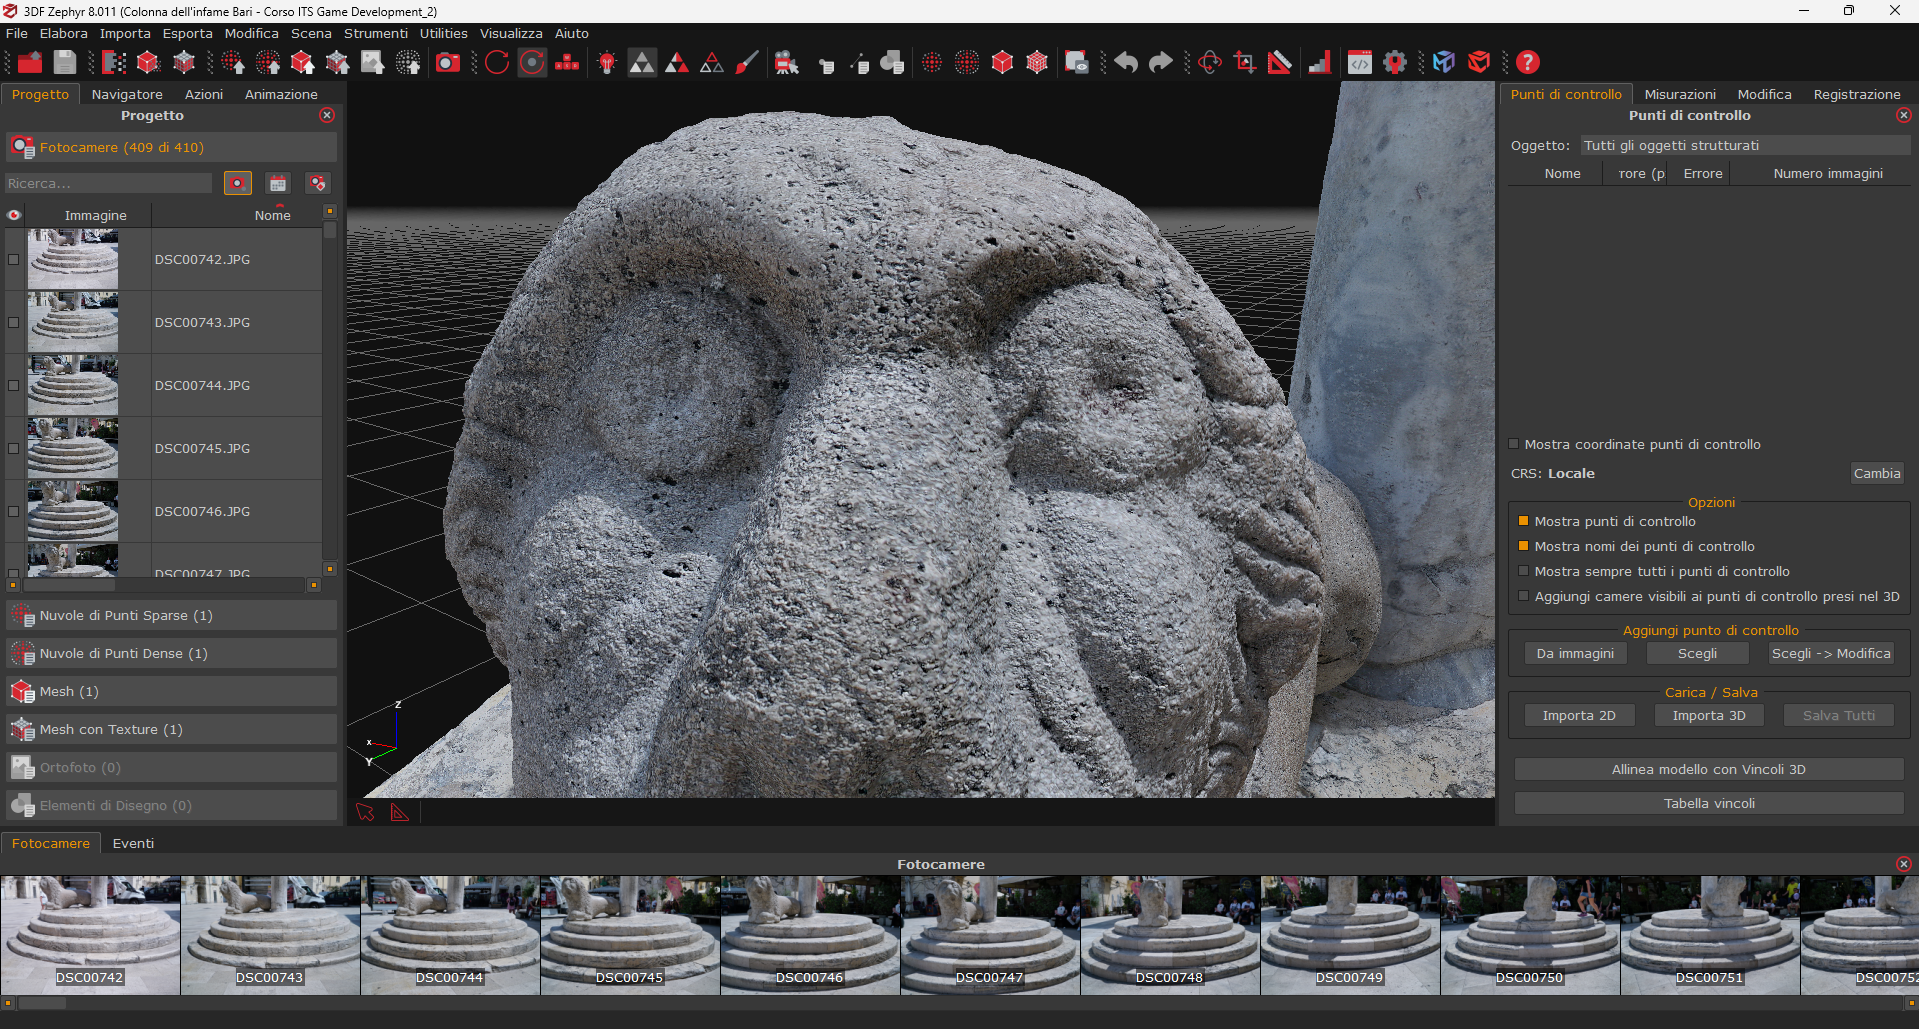
Task: Click the light bulb lighting icon
Action: [x=607, y=63]
